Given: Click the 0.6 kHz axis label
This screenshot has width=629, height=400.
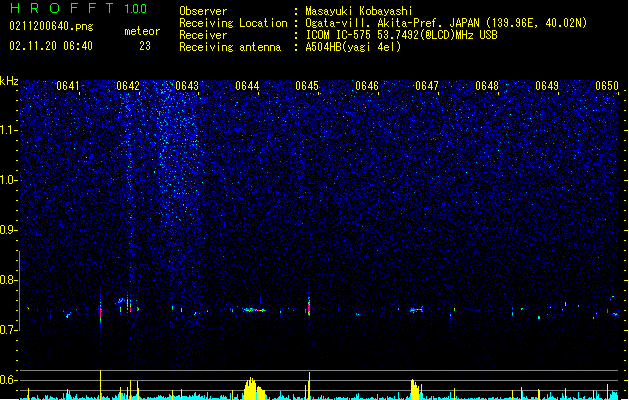Looking at the screenshot, I should point(9,380).
